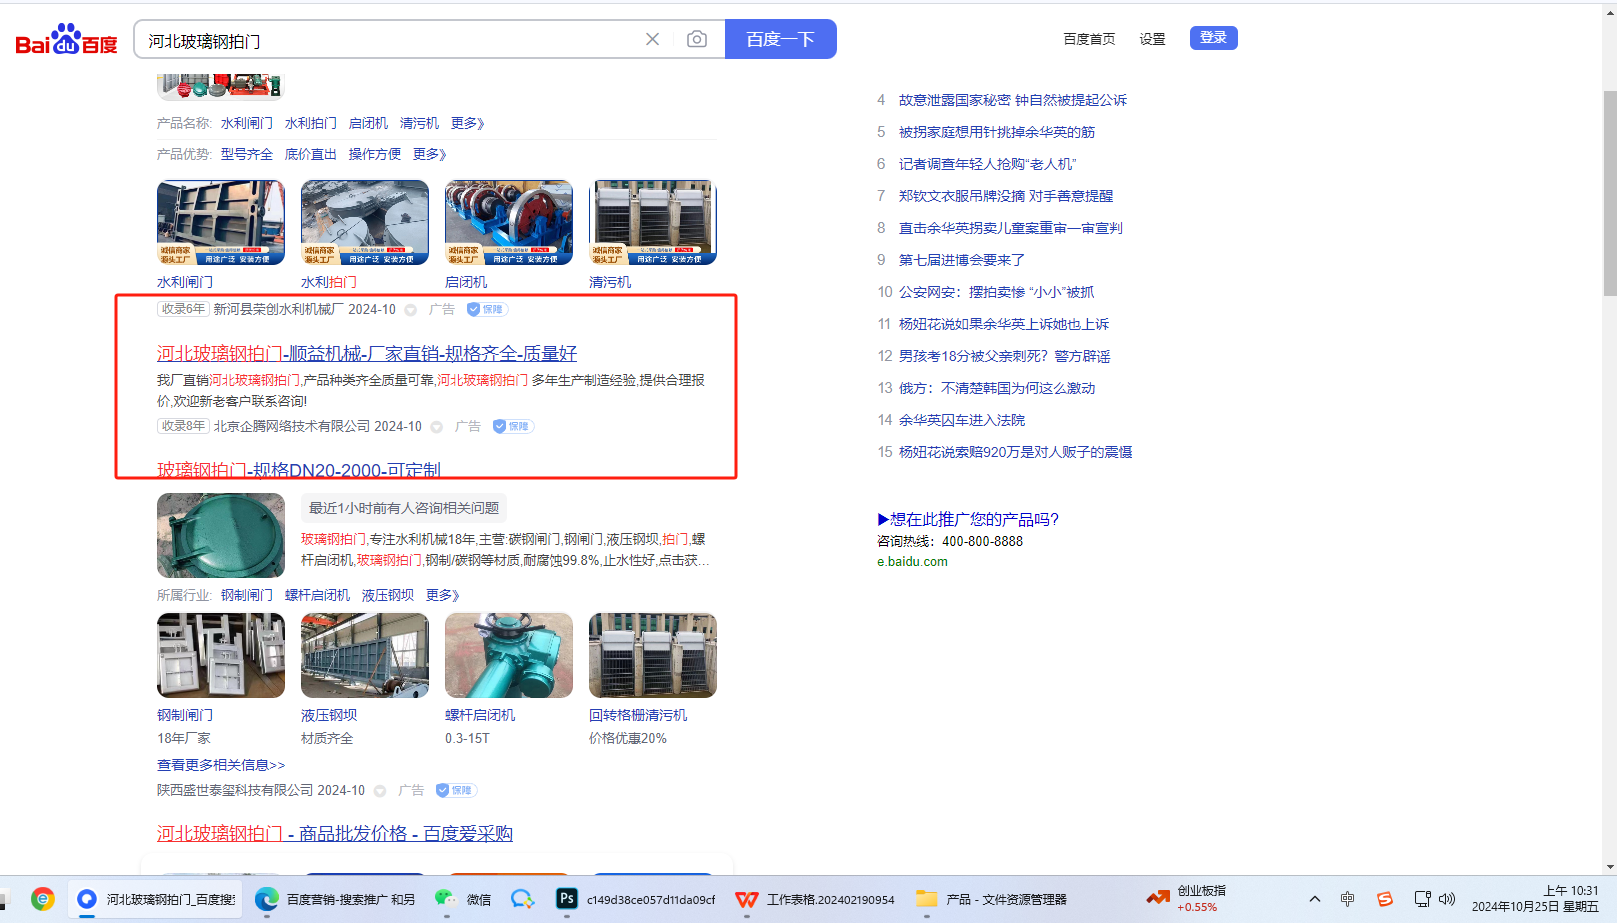Click dropdown arrow beside 北京企腾网络技术有限公司 ad

tap(436, 427)
